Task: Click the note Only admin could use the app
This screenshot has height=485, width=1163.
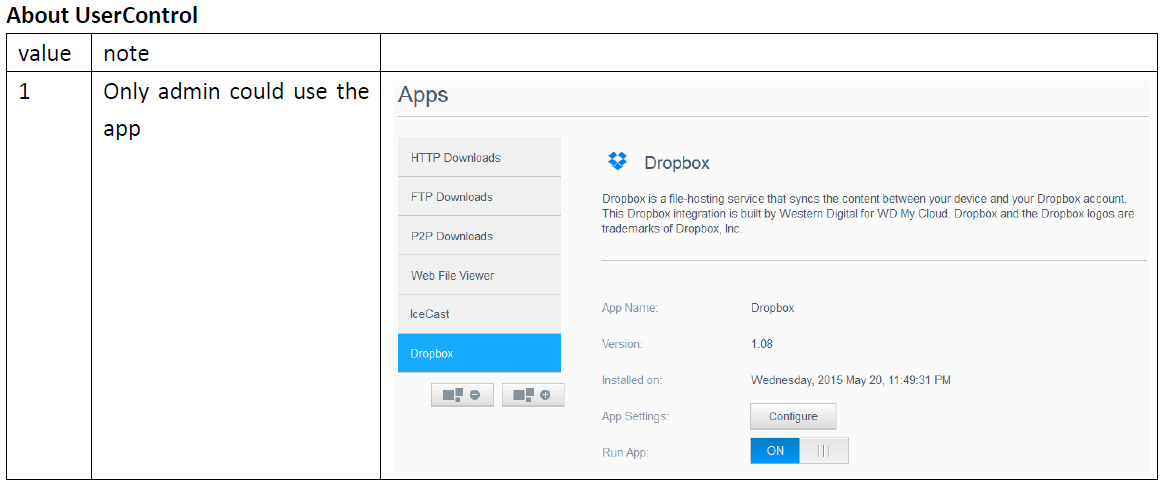Action: tap(236, 110)
